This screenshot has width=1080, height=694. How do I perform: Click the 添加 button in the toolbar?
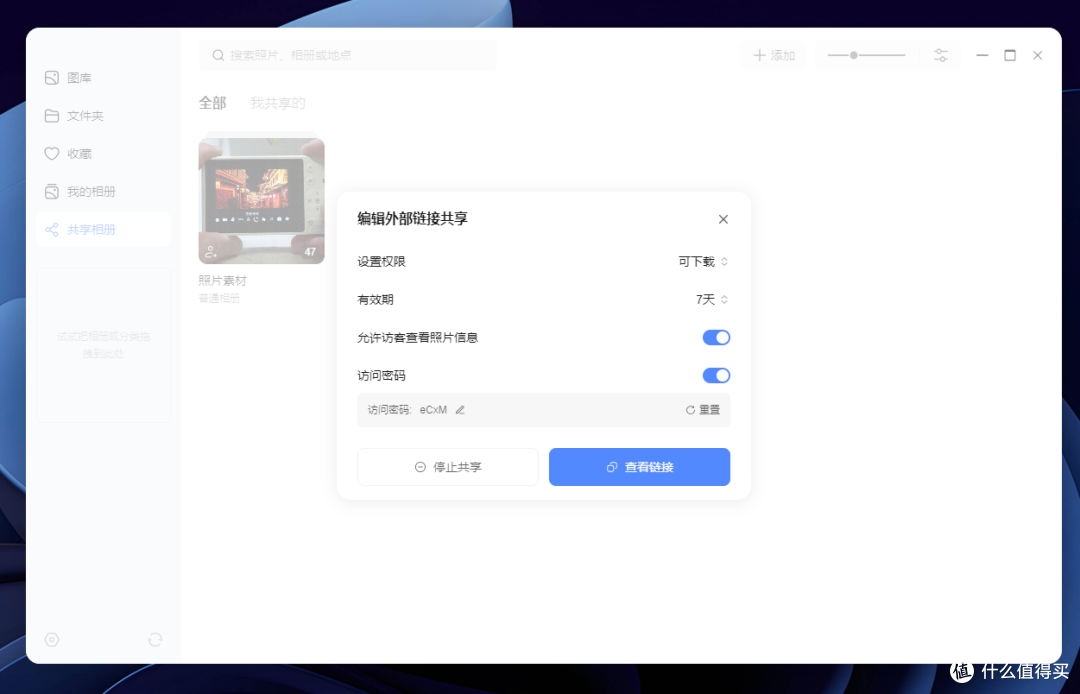(x=774, y=55)
